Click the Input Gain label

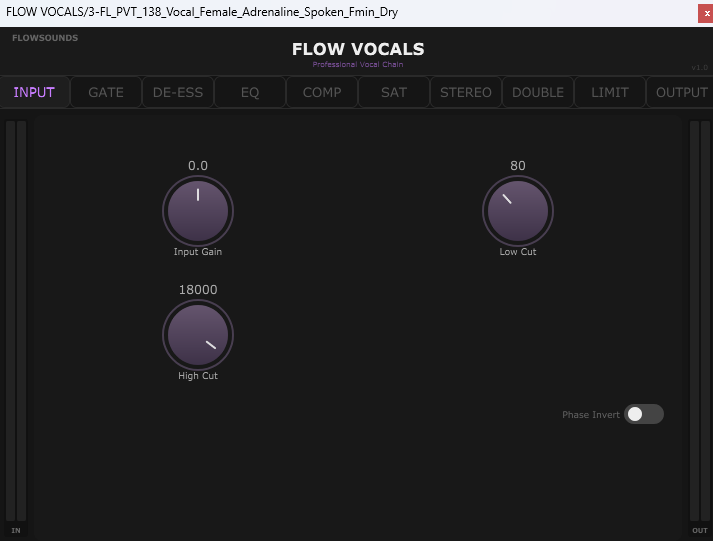pyautogui.click(x=198, y=252)
